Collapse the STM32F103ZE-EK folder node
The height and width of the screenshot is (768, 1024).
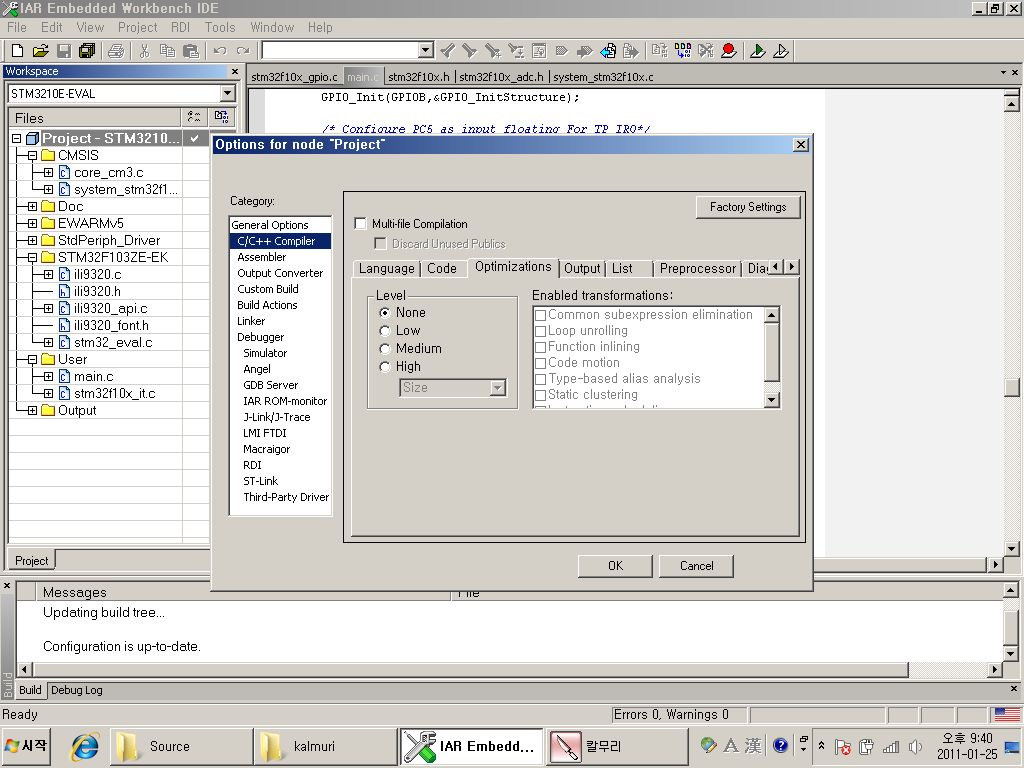point(32,257)
